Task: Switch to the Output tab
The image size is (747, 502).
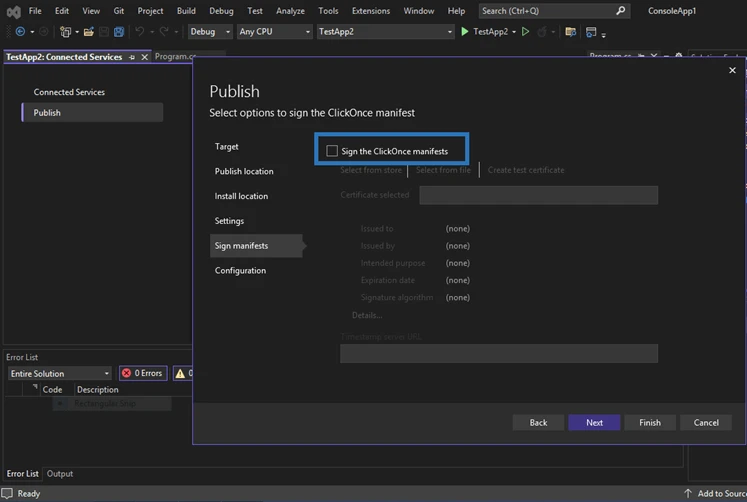Action: (60, 474)
